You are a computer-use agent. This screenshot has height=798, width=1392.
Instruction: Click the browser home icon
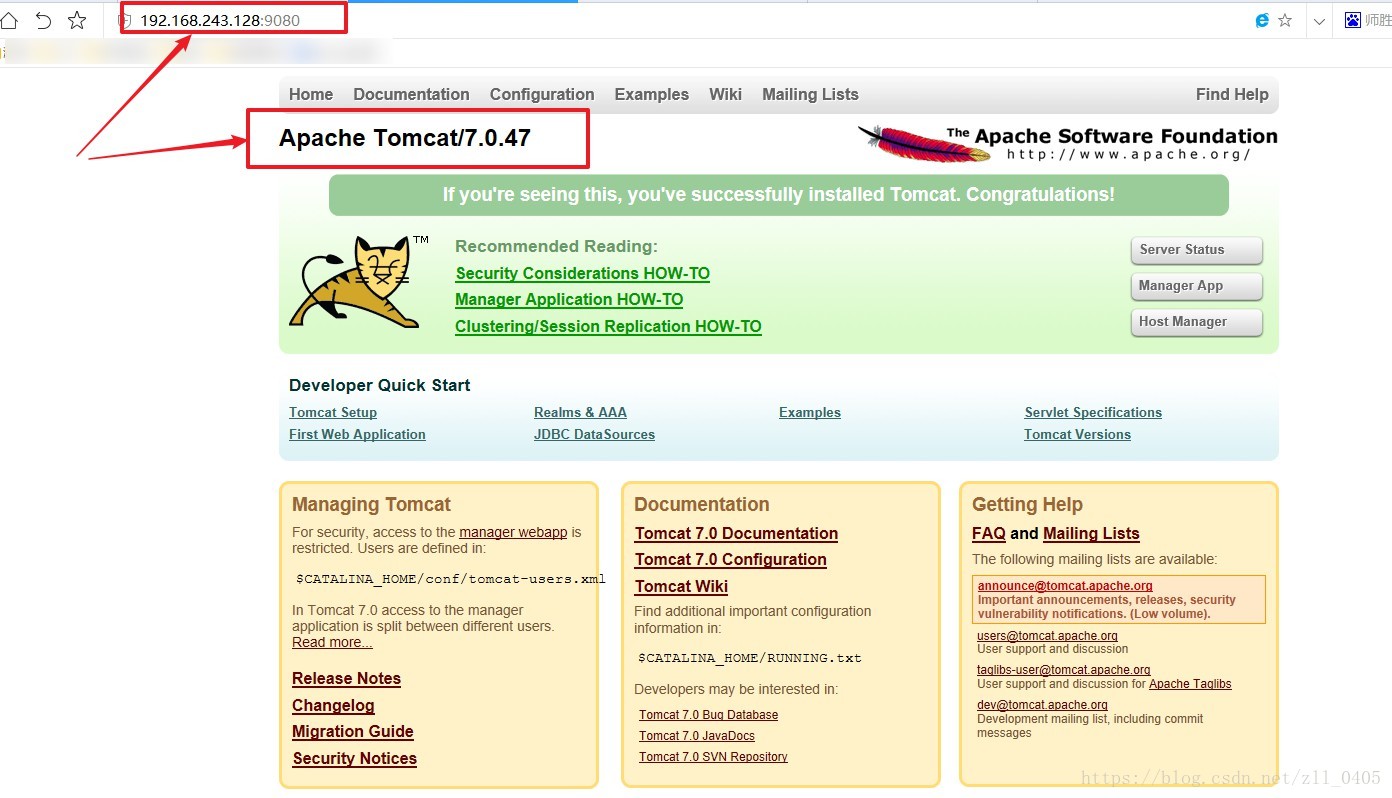pyautogui.click(x=9, y=20)
